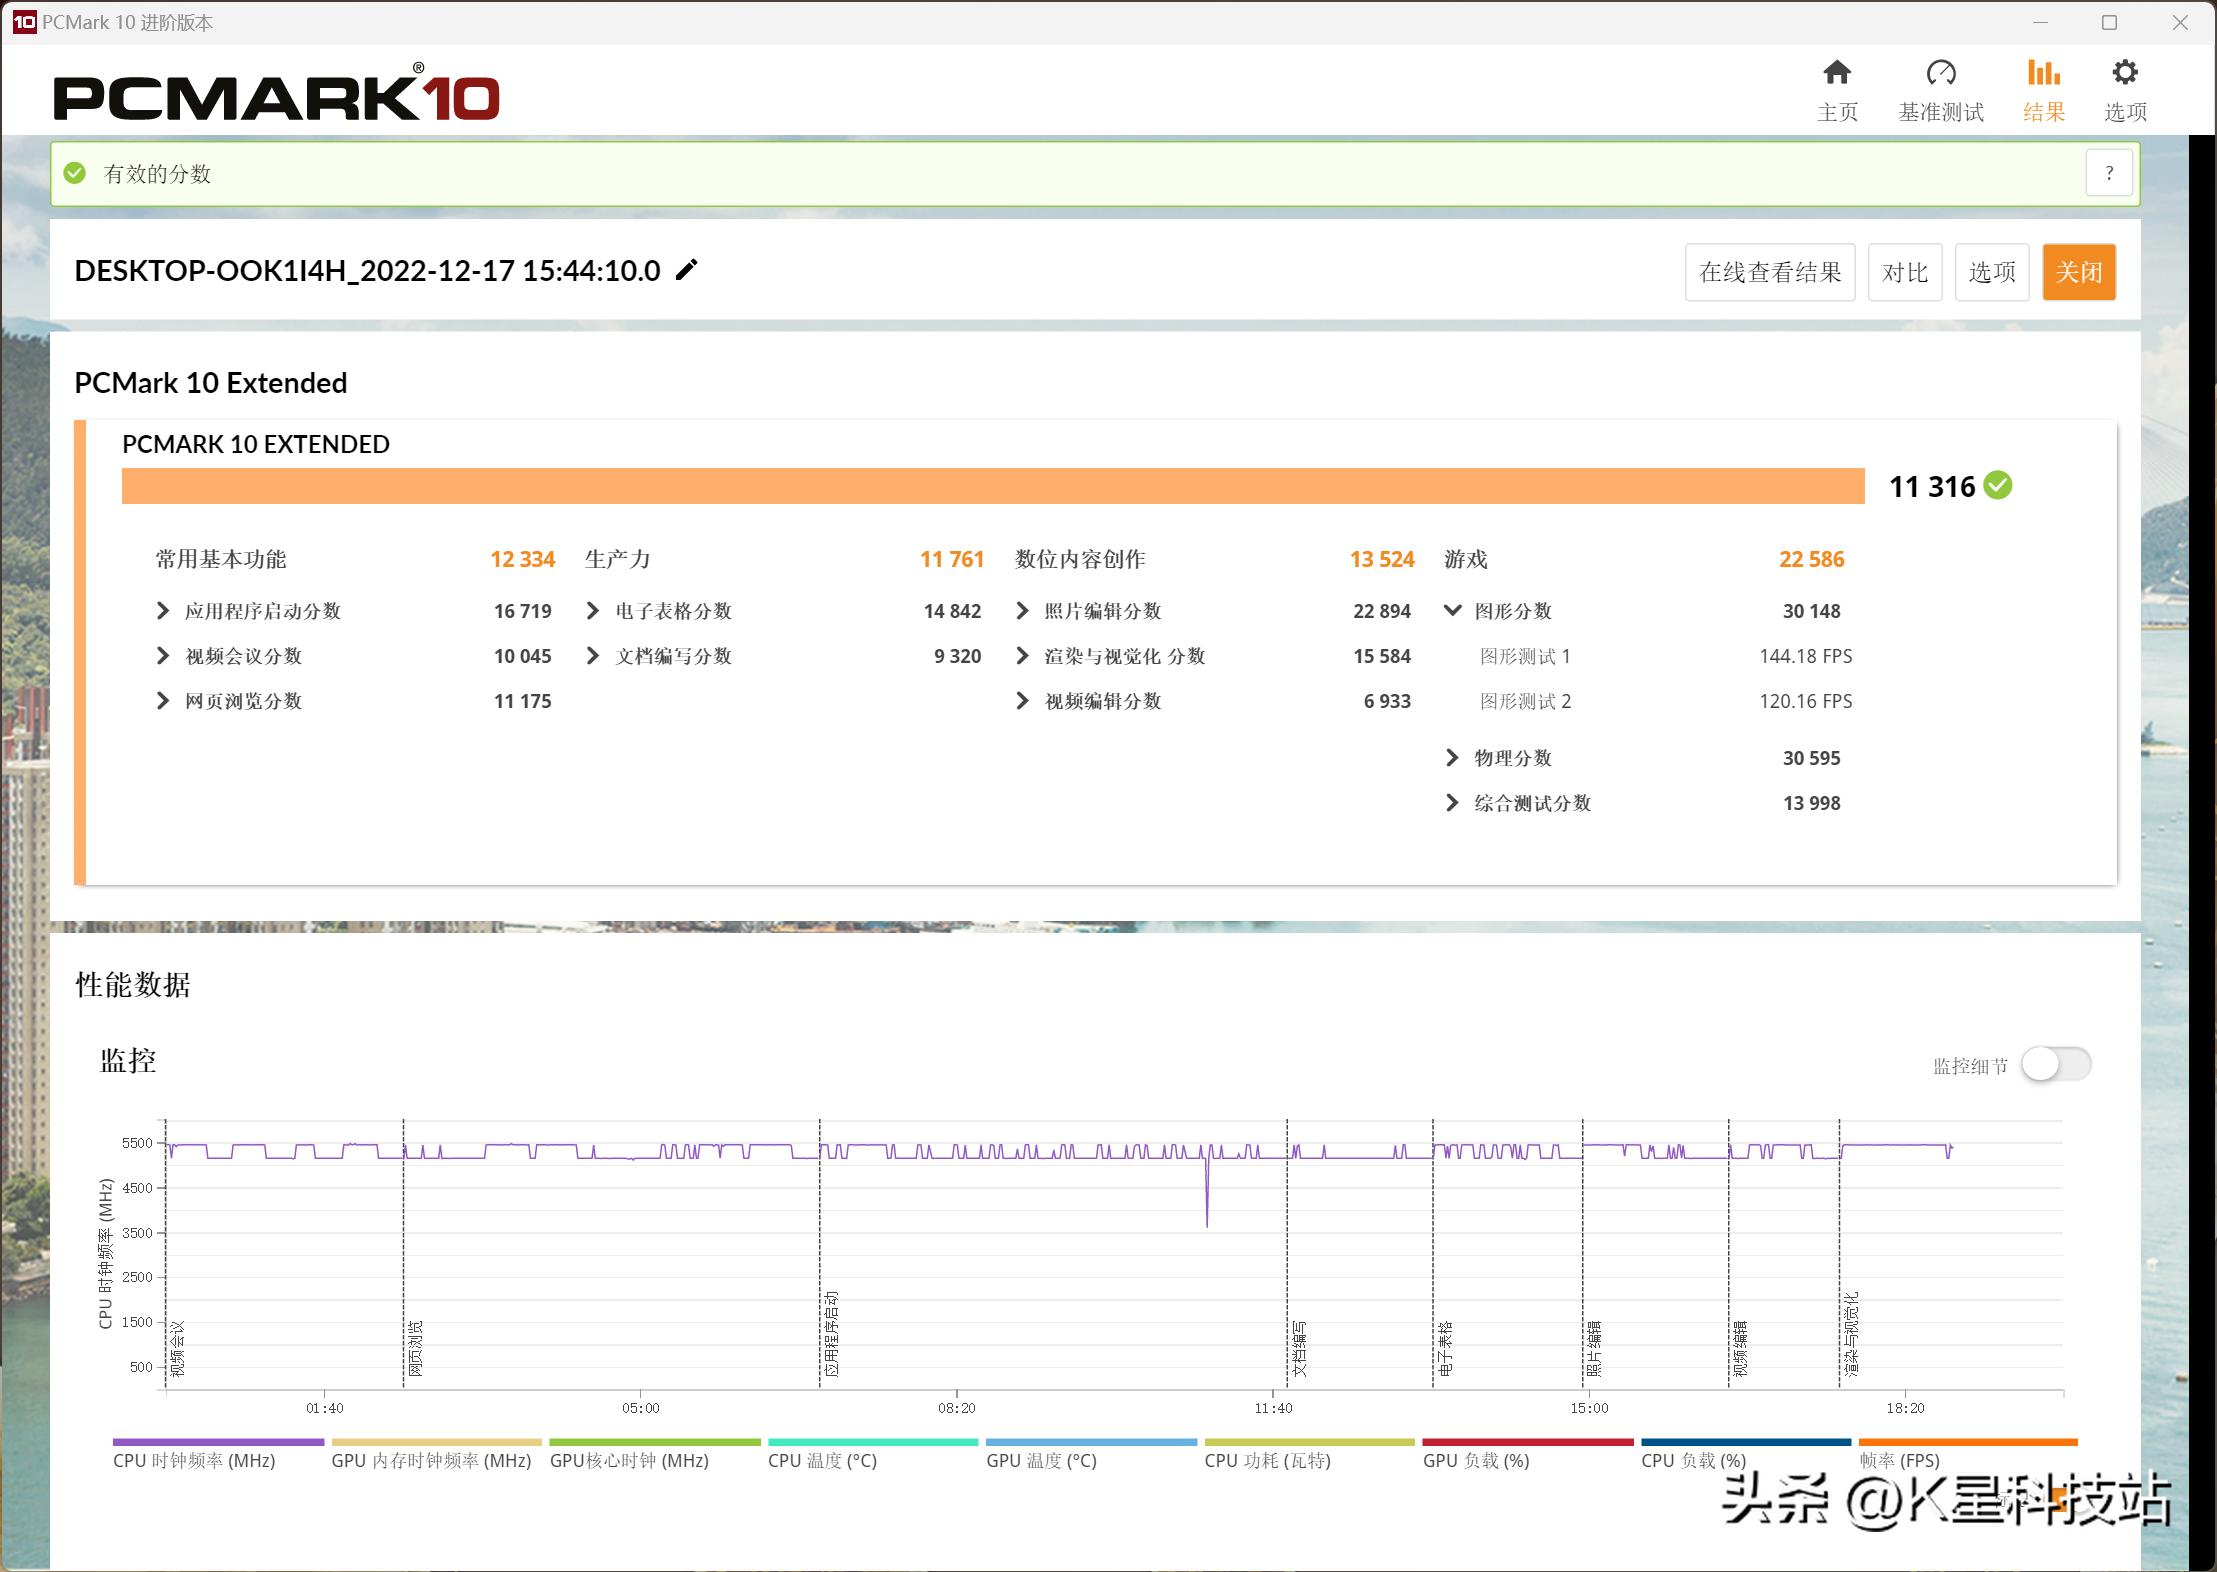Click the 在线查看结果 button

tap(1769, 271)
